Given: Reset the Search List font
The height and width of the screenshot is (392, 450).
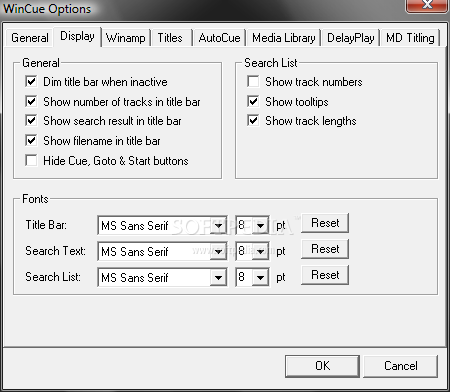Looking at the screenshot, I should pos(325,275).
